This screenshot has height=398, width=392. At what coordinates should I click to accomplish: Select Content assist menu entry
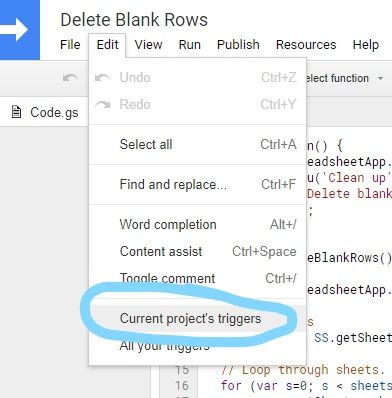click(197, 251)
